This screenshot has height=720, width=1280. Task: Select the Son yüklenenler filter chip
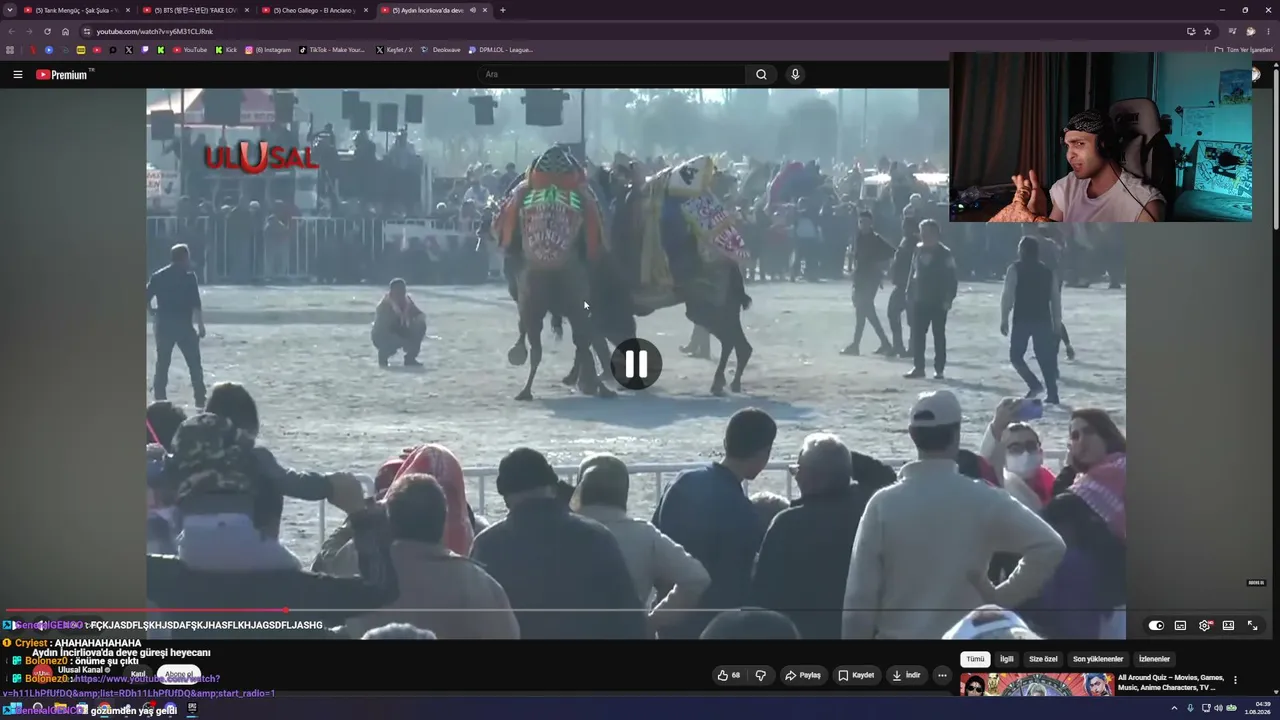pos(1098,659)
